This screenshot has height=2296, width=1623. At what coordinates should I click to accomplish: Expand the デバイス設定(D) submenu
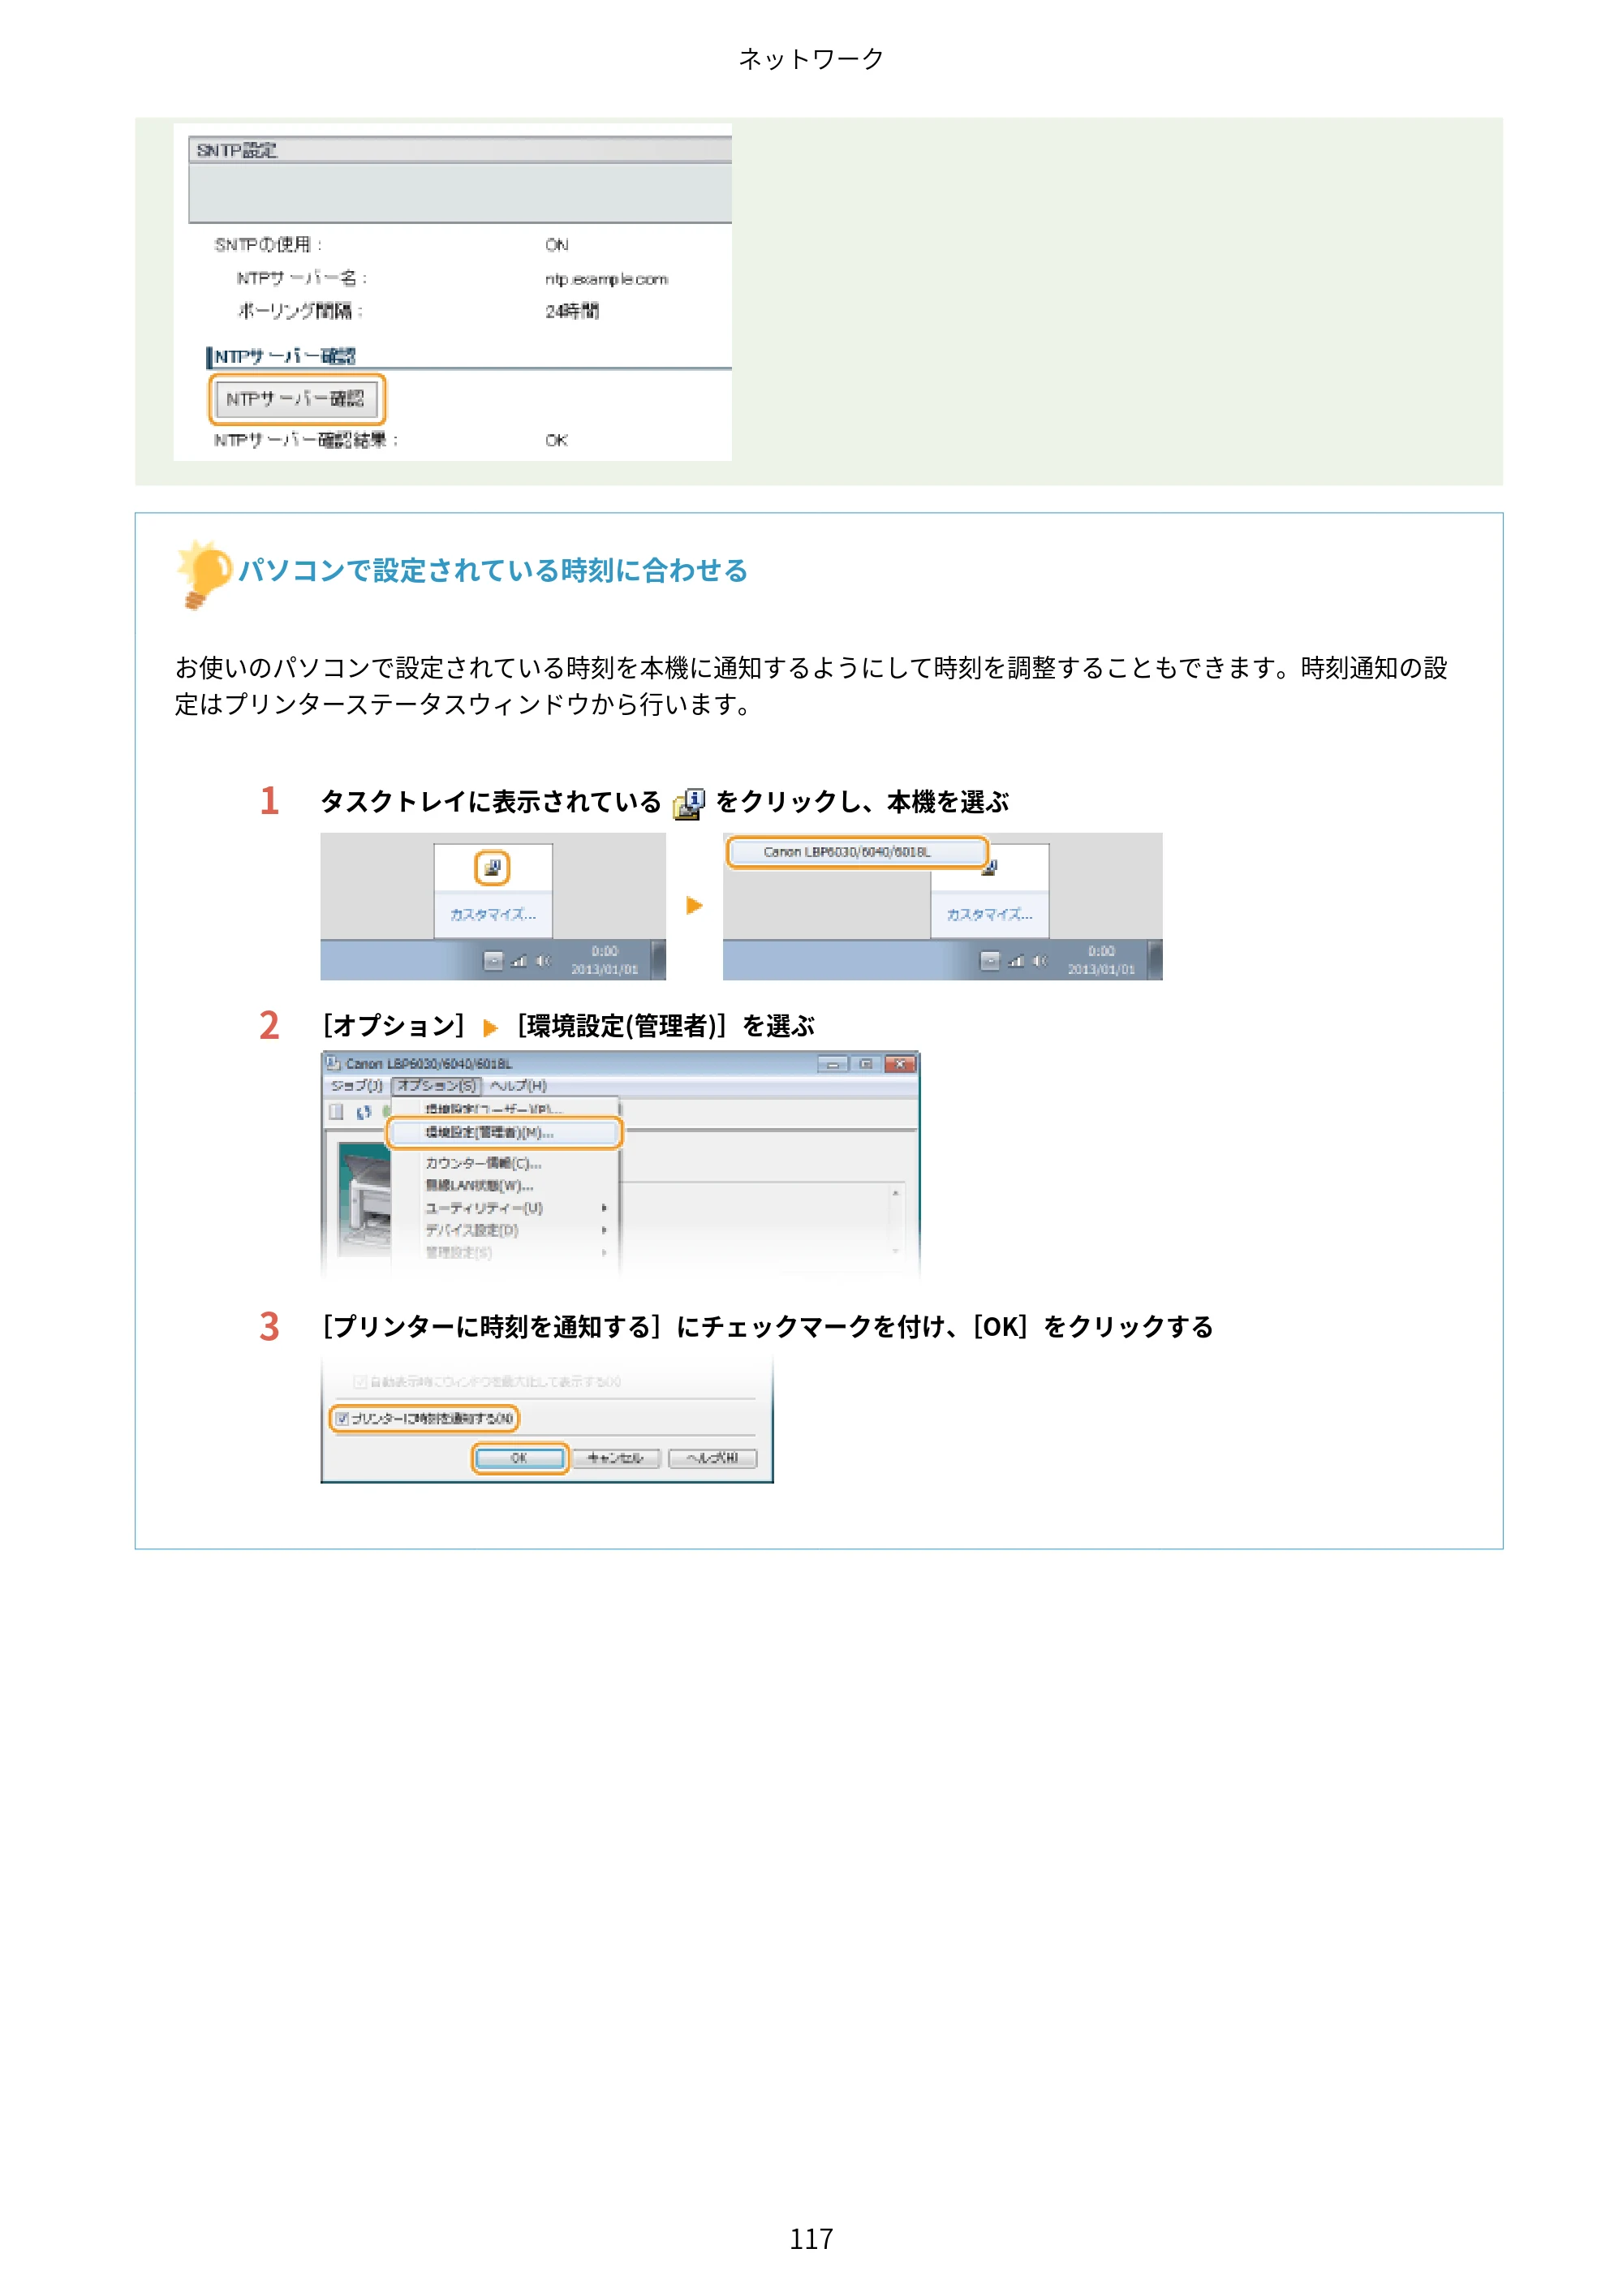point(505,1230)
